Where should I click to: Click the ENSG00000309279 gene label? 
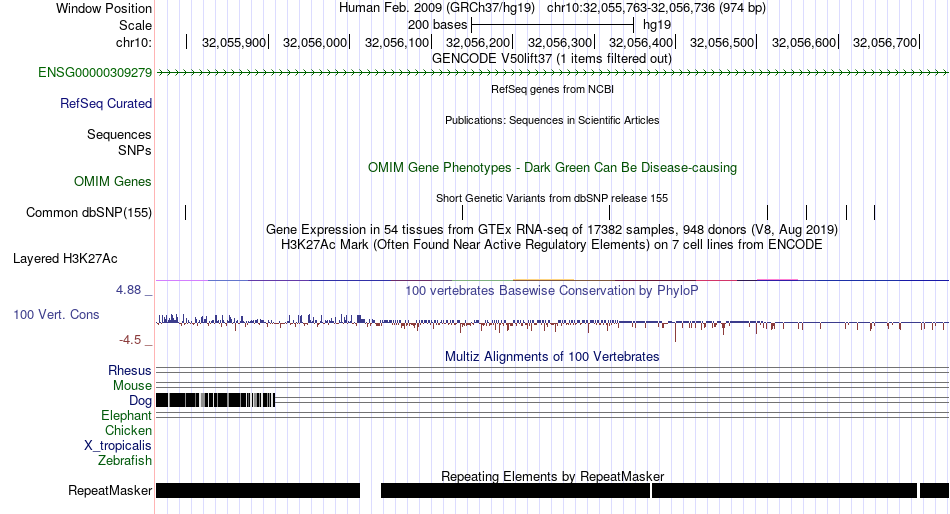(x=95, y=73)
